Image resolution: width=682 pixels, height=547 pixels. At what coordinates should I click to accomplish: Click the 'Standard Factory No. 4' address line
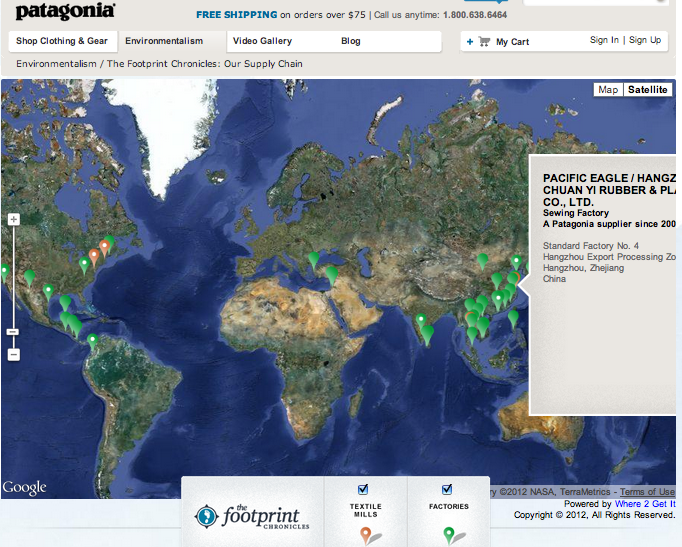click(x=591, y=246)
